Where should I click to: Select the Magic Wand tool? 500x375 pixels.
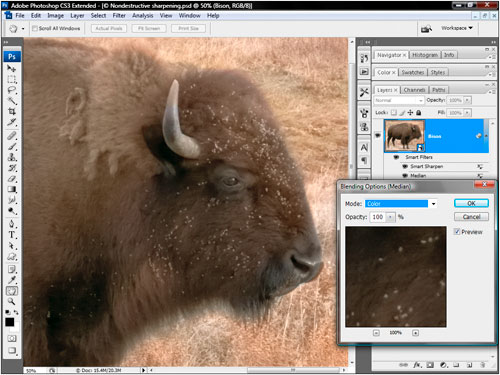tap(12, 100)
